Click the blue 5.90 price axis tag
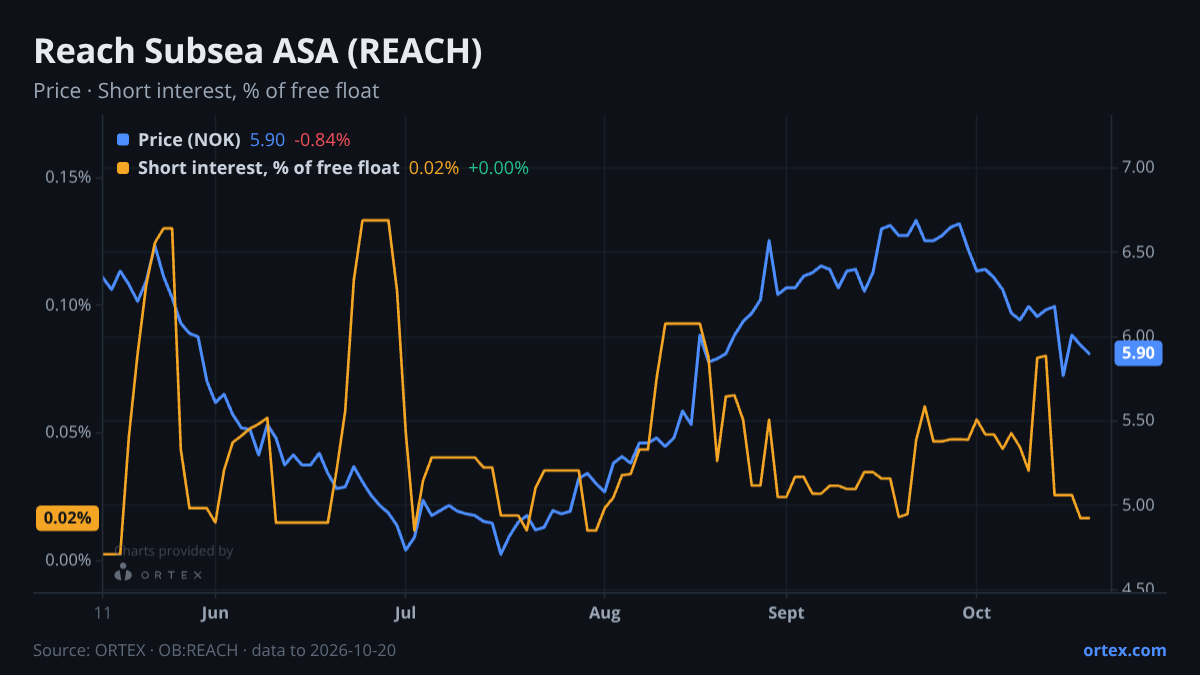This screenshot has width=1200, height=675. [1138, 353]
